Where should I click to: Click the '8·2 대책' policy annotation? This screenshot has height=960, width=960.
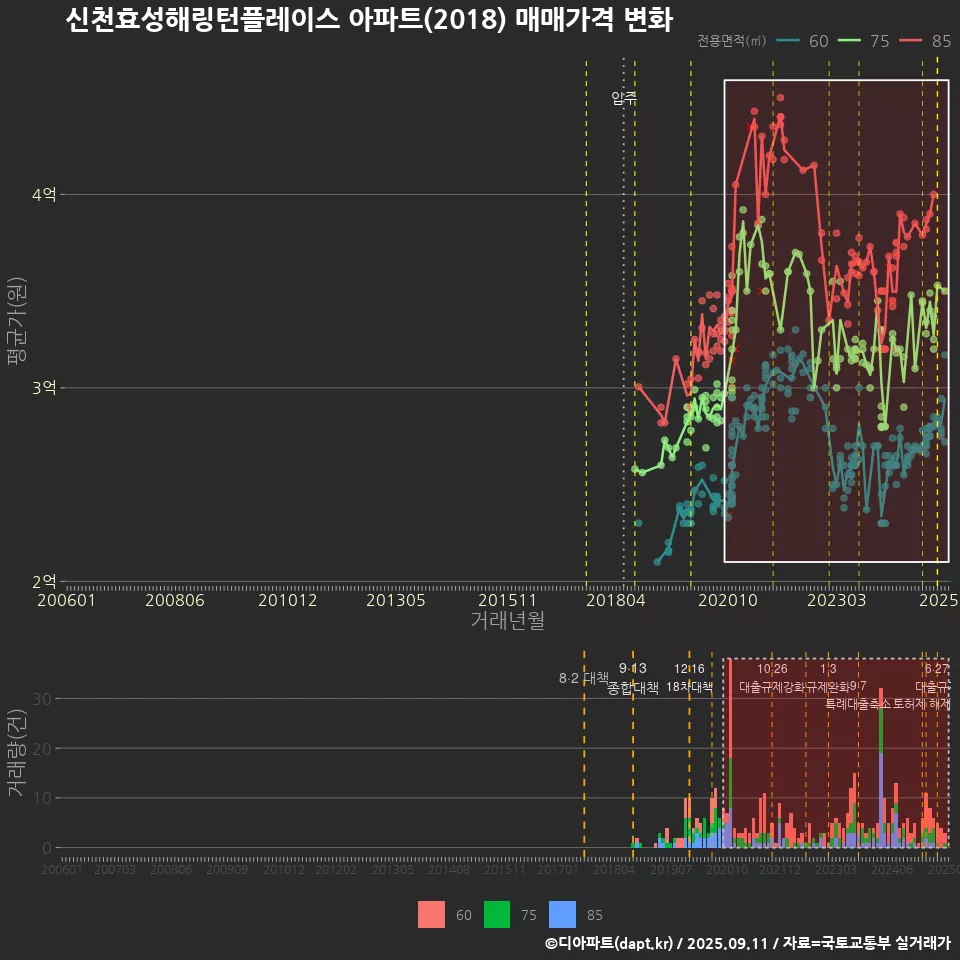(583, 678)
